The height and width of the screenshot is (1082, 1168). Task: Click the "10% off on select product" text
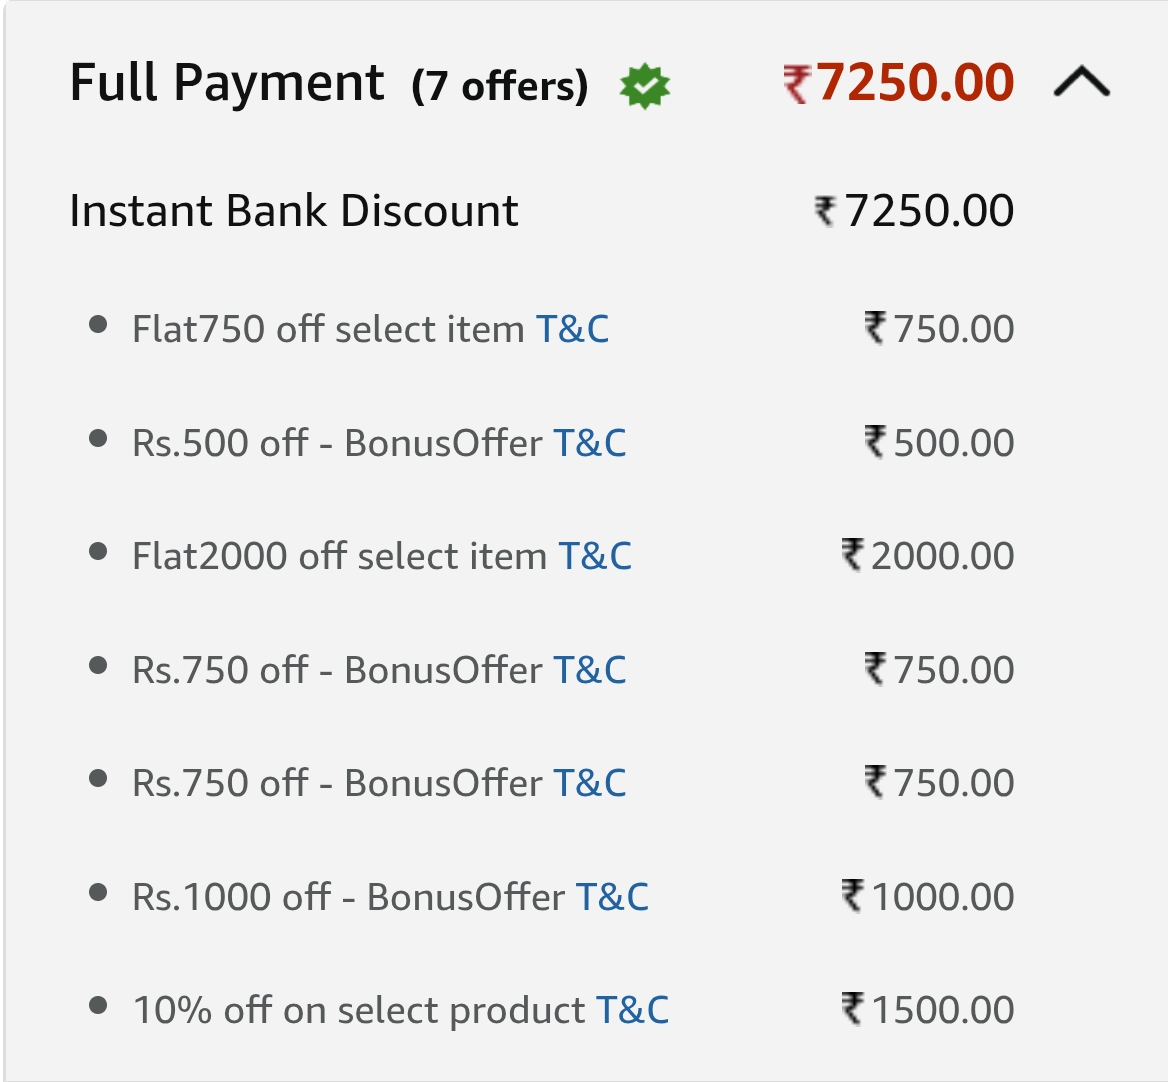(x=359, y=1010)
